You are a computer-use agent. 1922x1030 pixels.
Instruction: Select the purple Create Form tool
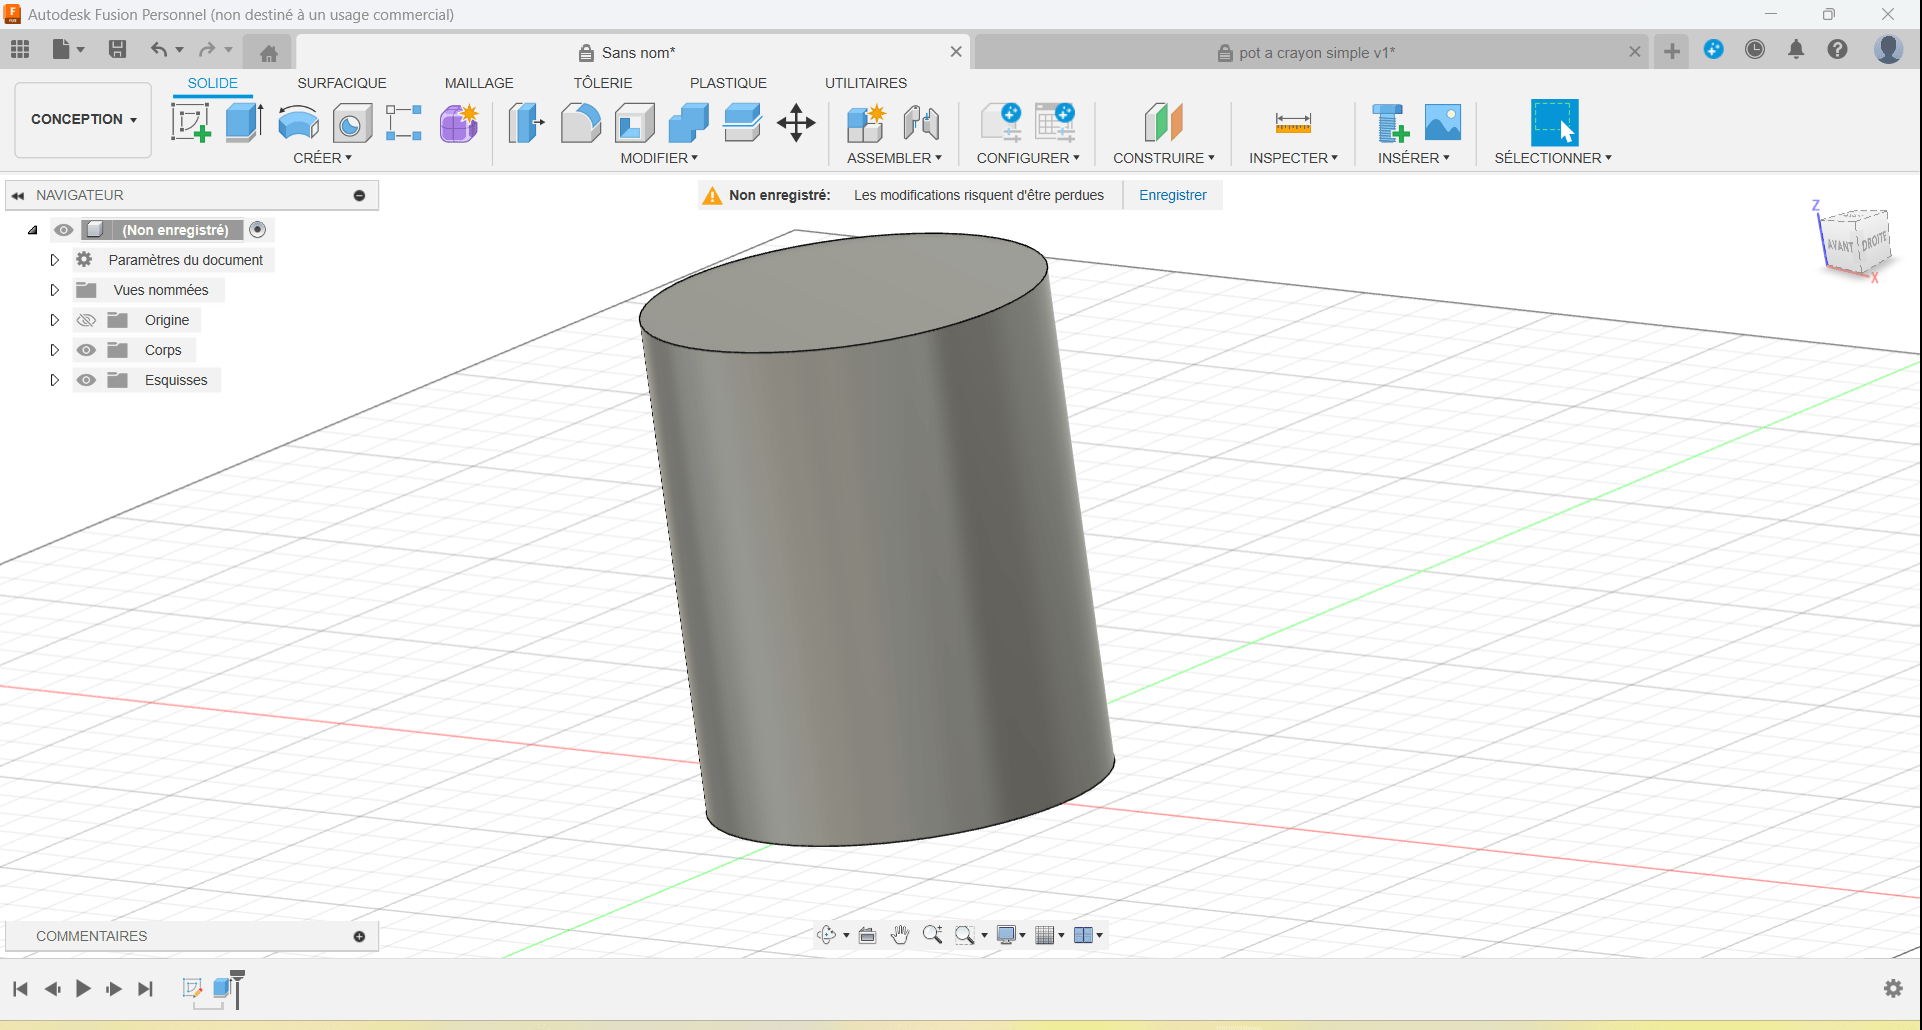[459, 123]
